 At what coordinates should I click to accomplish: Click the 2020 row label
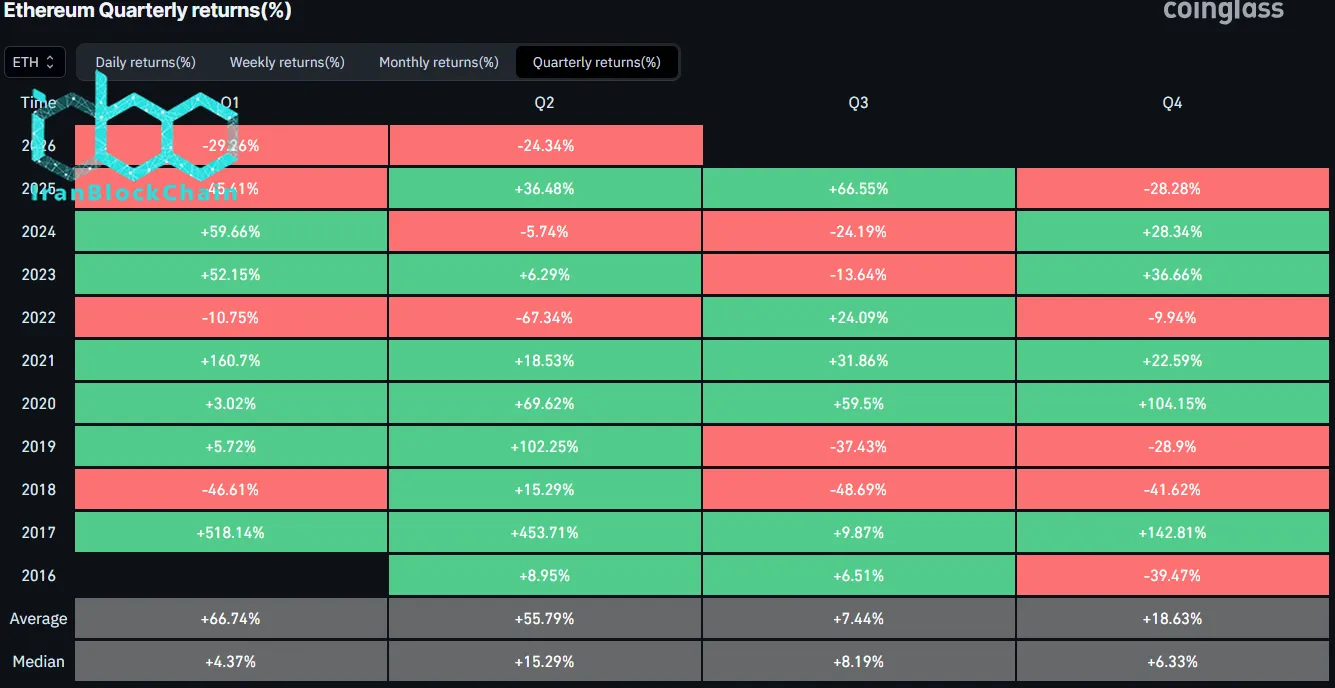(x=39, y=403)
